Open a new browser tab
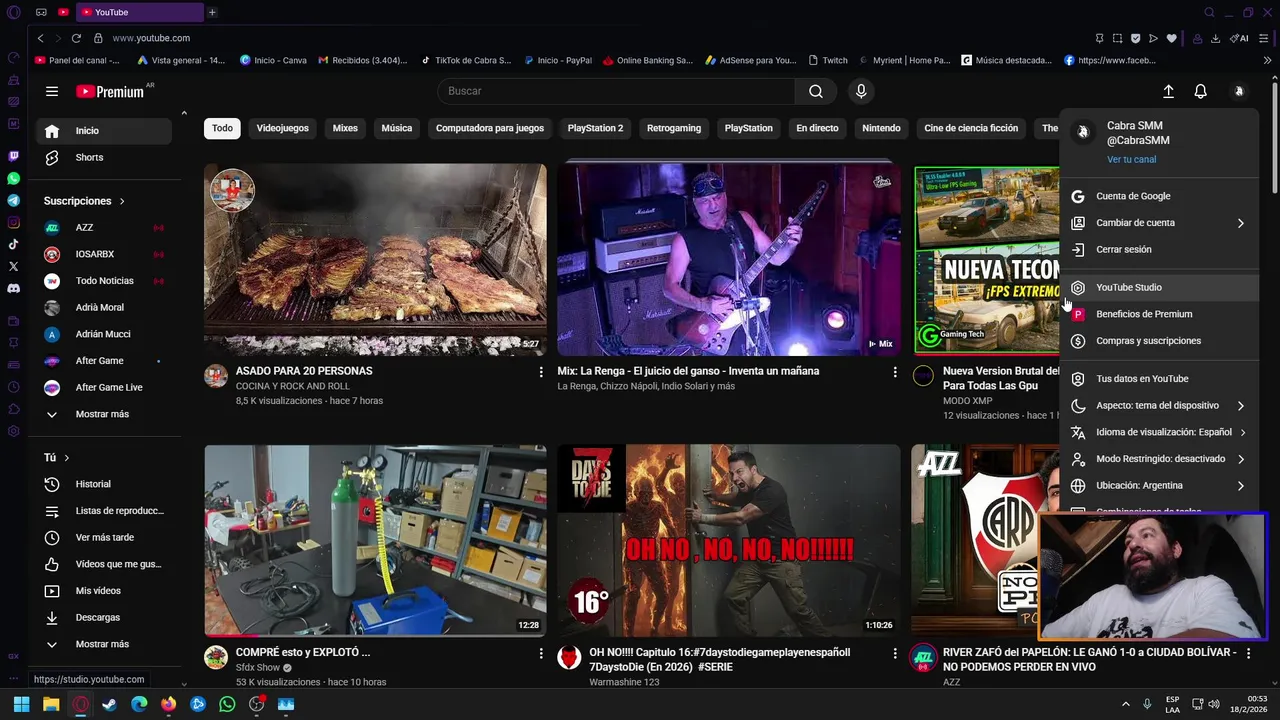This screenshot has height=720, width=1280. coord(212,12)
